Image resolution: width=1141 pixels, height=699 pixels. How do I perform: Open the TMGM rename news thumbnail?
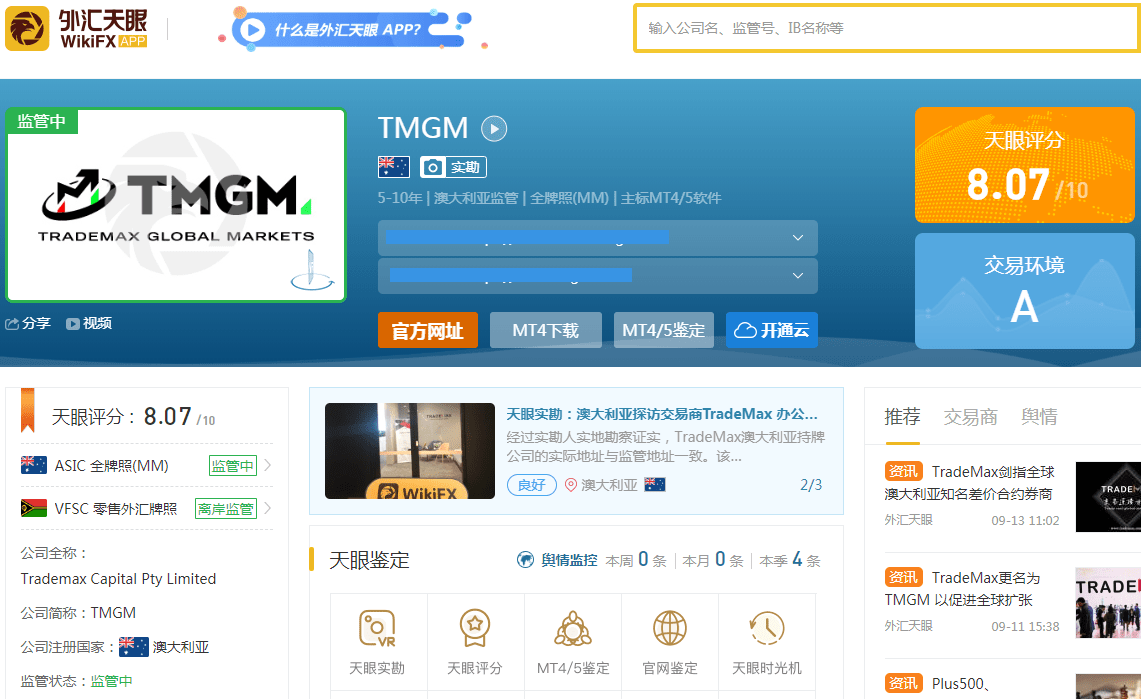[x=1108, y=603]
